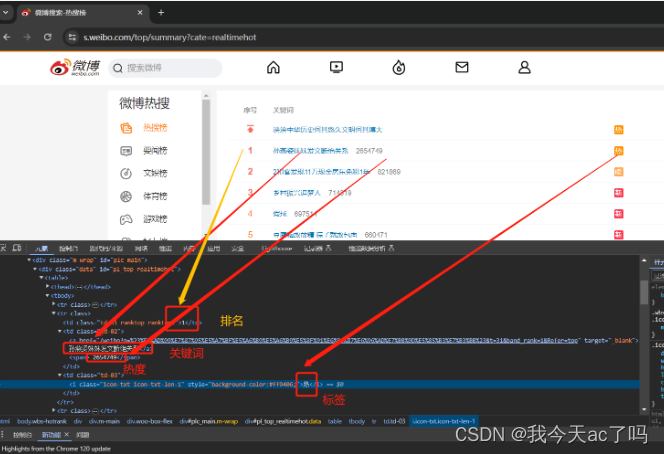664x454 pixels.
Task: Click the 新 tag in rank 4 row
Action: click(618, 214)
